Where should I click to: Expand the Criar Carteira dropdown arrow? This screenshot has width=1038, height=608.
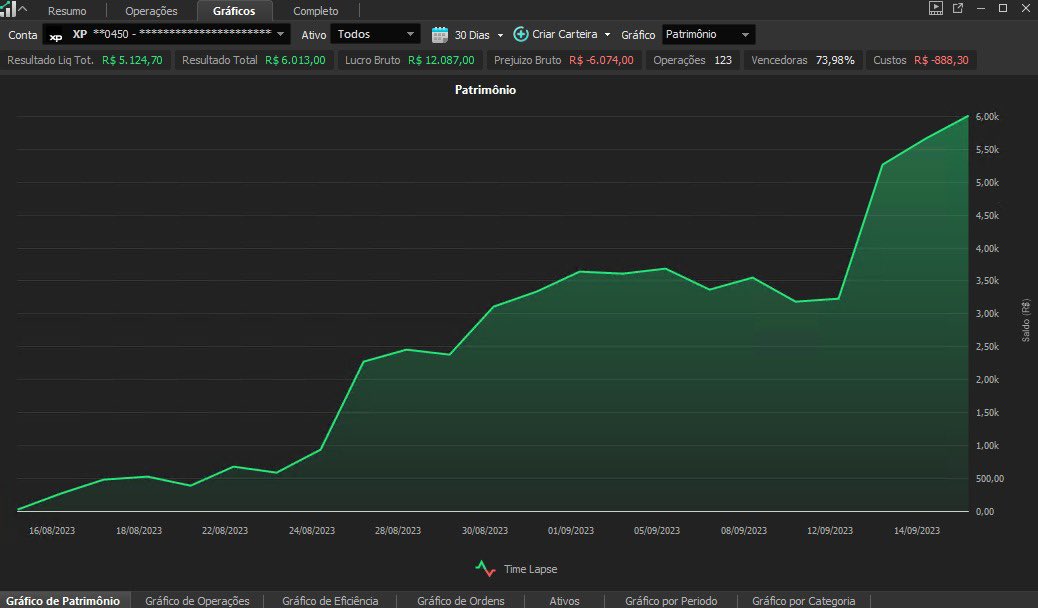[x=607, y=34]
